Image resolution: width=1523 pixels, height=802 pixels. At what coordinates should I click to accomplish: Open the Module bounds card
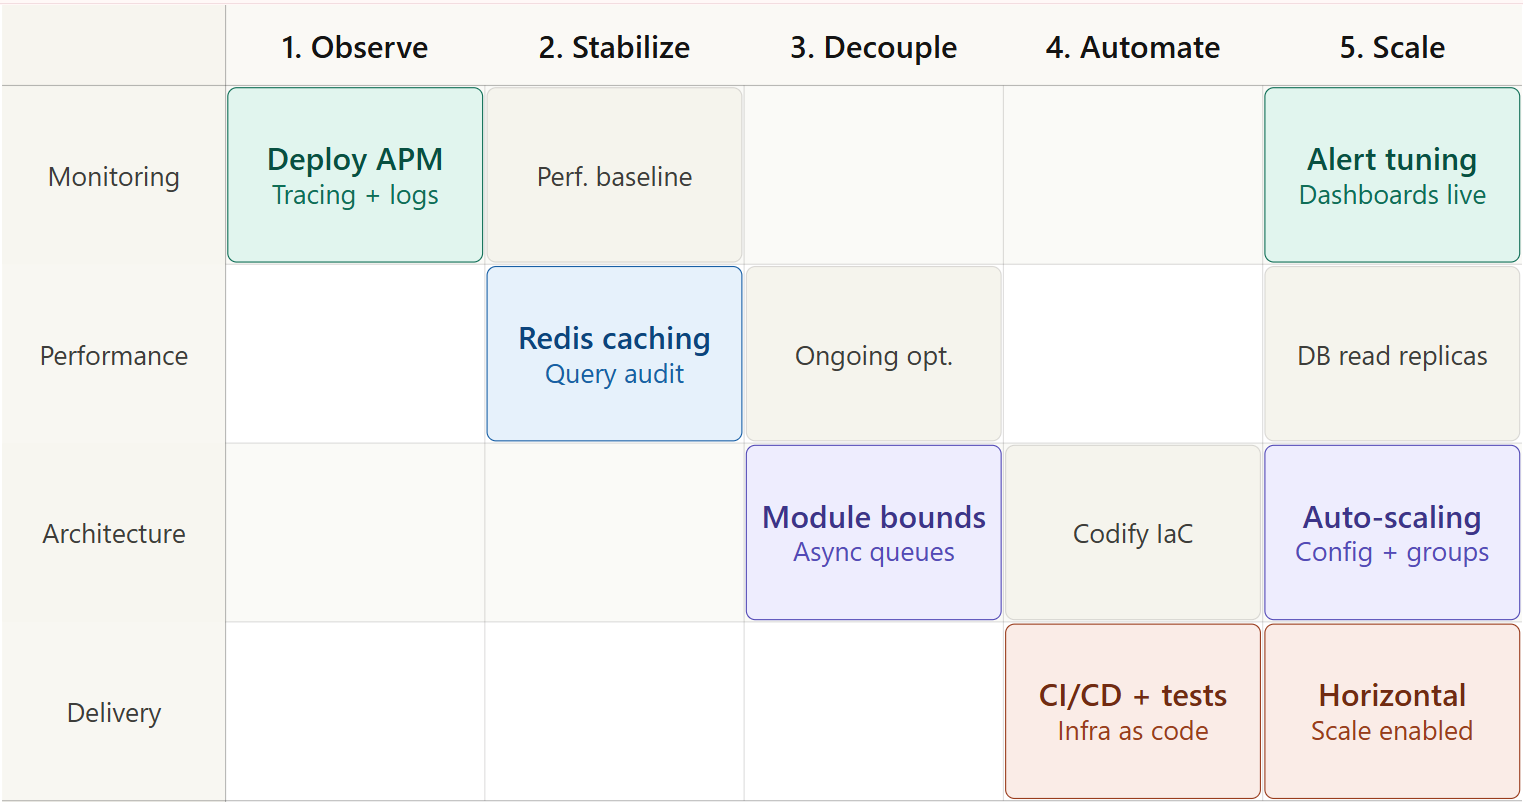click(873, 532)
